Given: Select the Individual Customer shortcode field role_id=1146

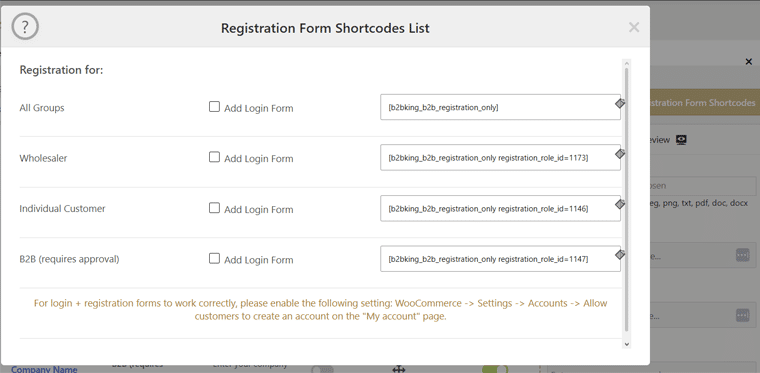Looking at the screenshot, I should (500, 208).
